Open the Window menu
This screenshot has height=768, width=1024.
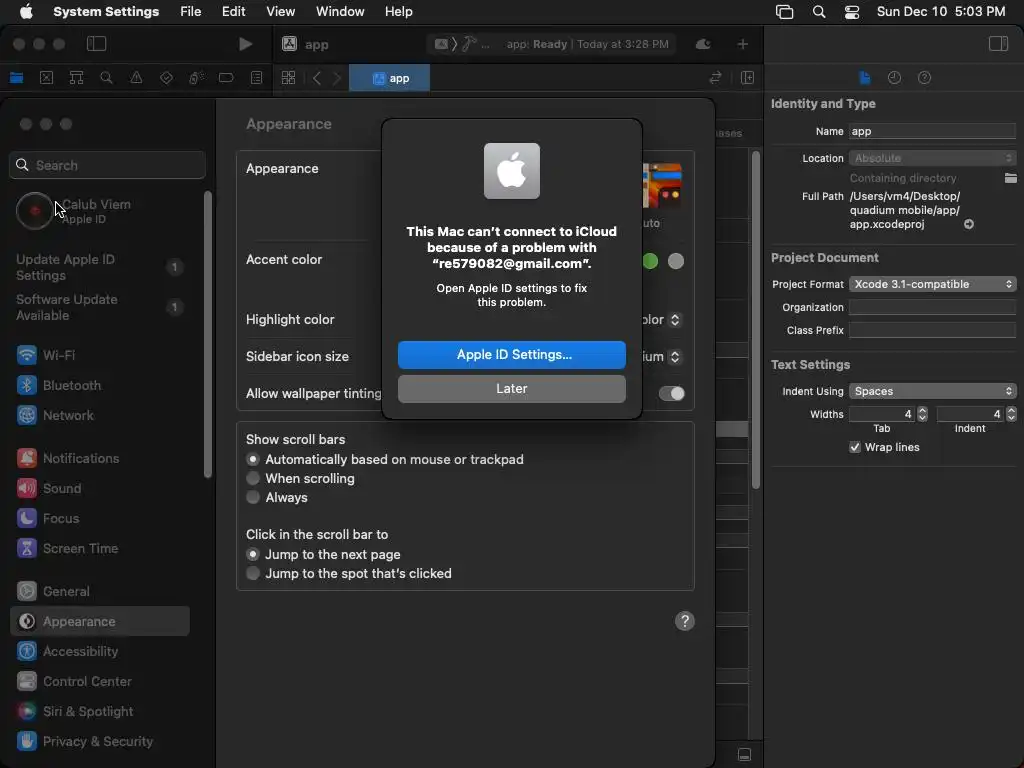(x=340, y=12)
